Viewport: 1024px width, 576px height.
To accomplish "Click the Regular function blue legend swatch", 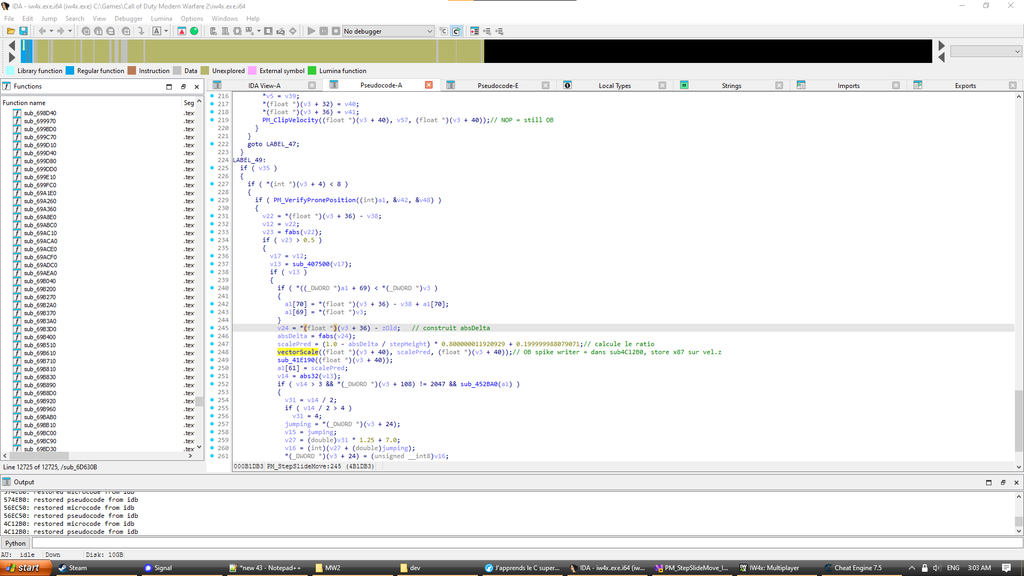I will [71, 71].
